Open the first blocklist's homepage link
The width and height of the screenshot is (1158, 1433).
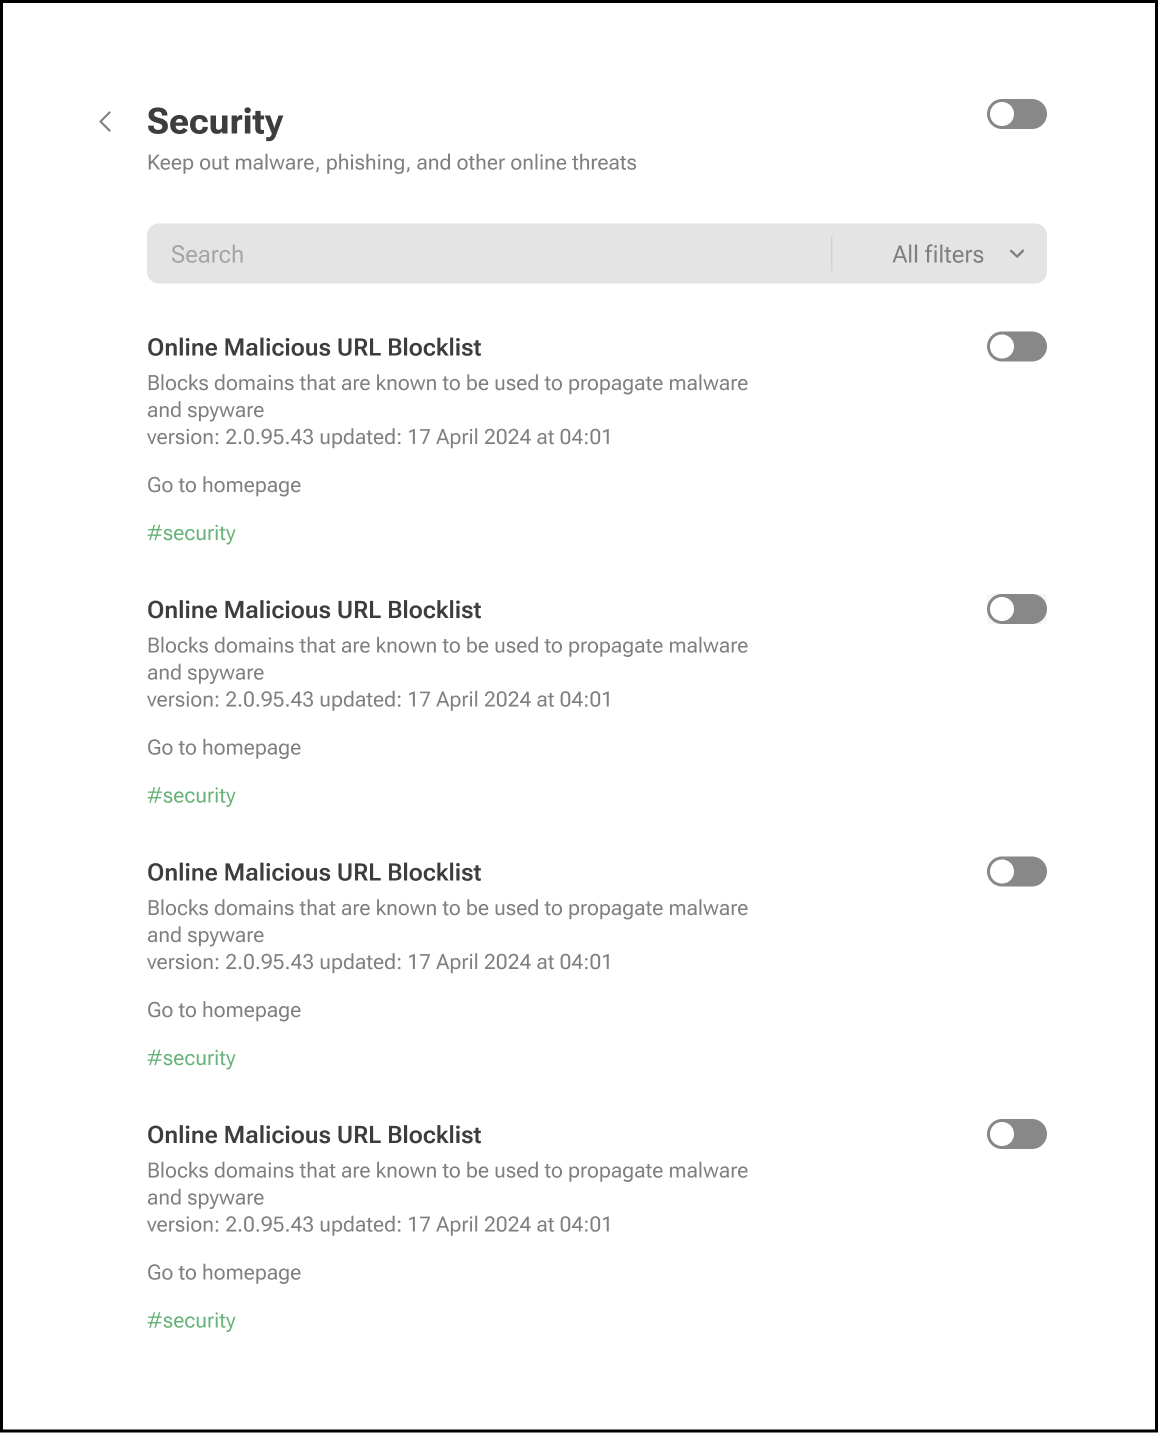click(223, 485)
